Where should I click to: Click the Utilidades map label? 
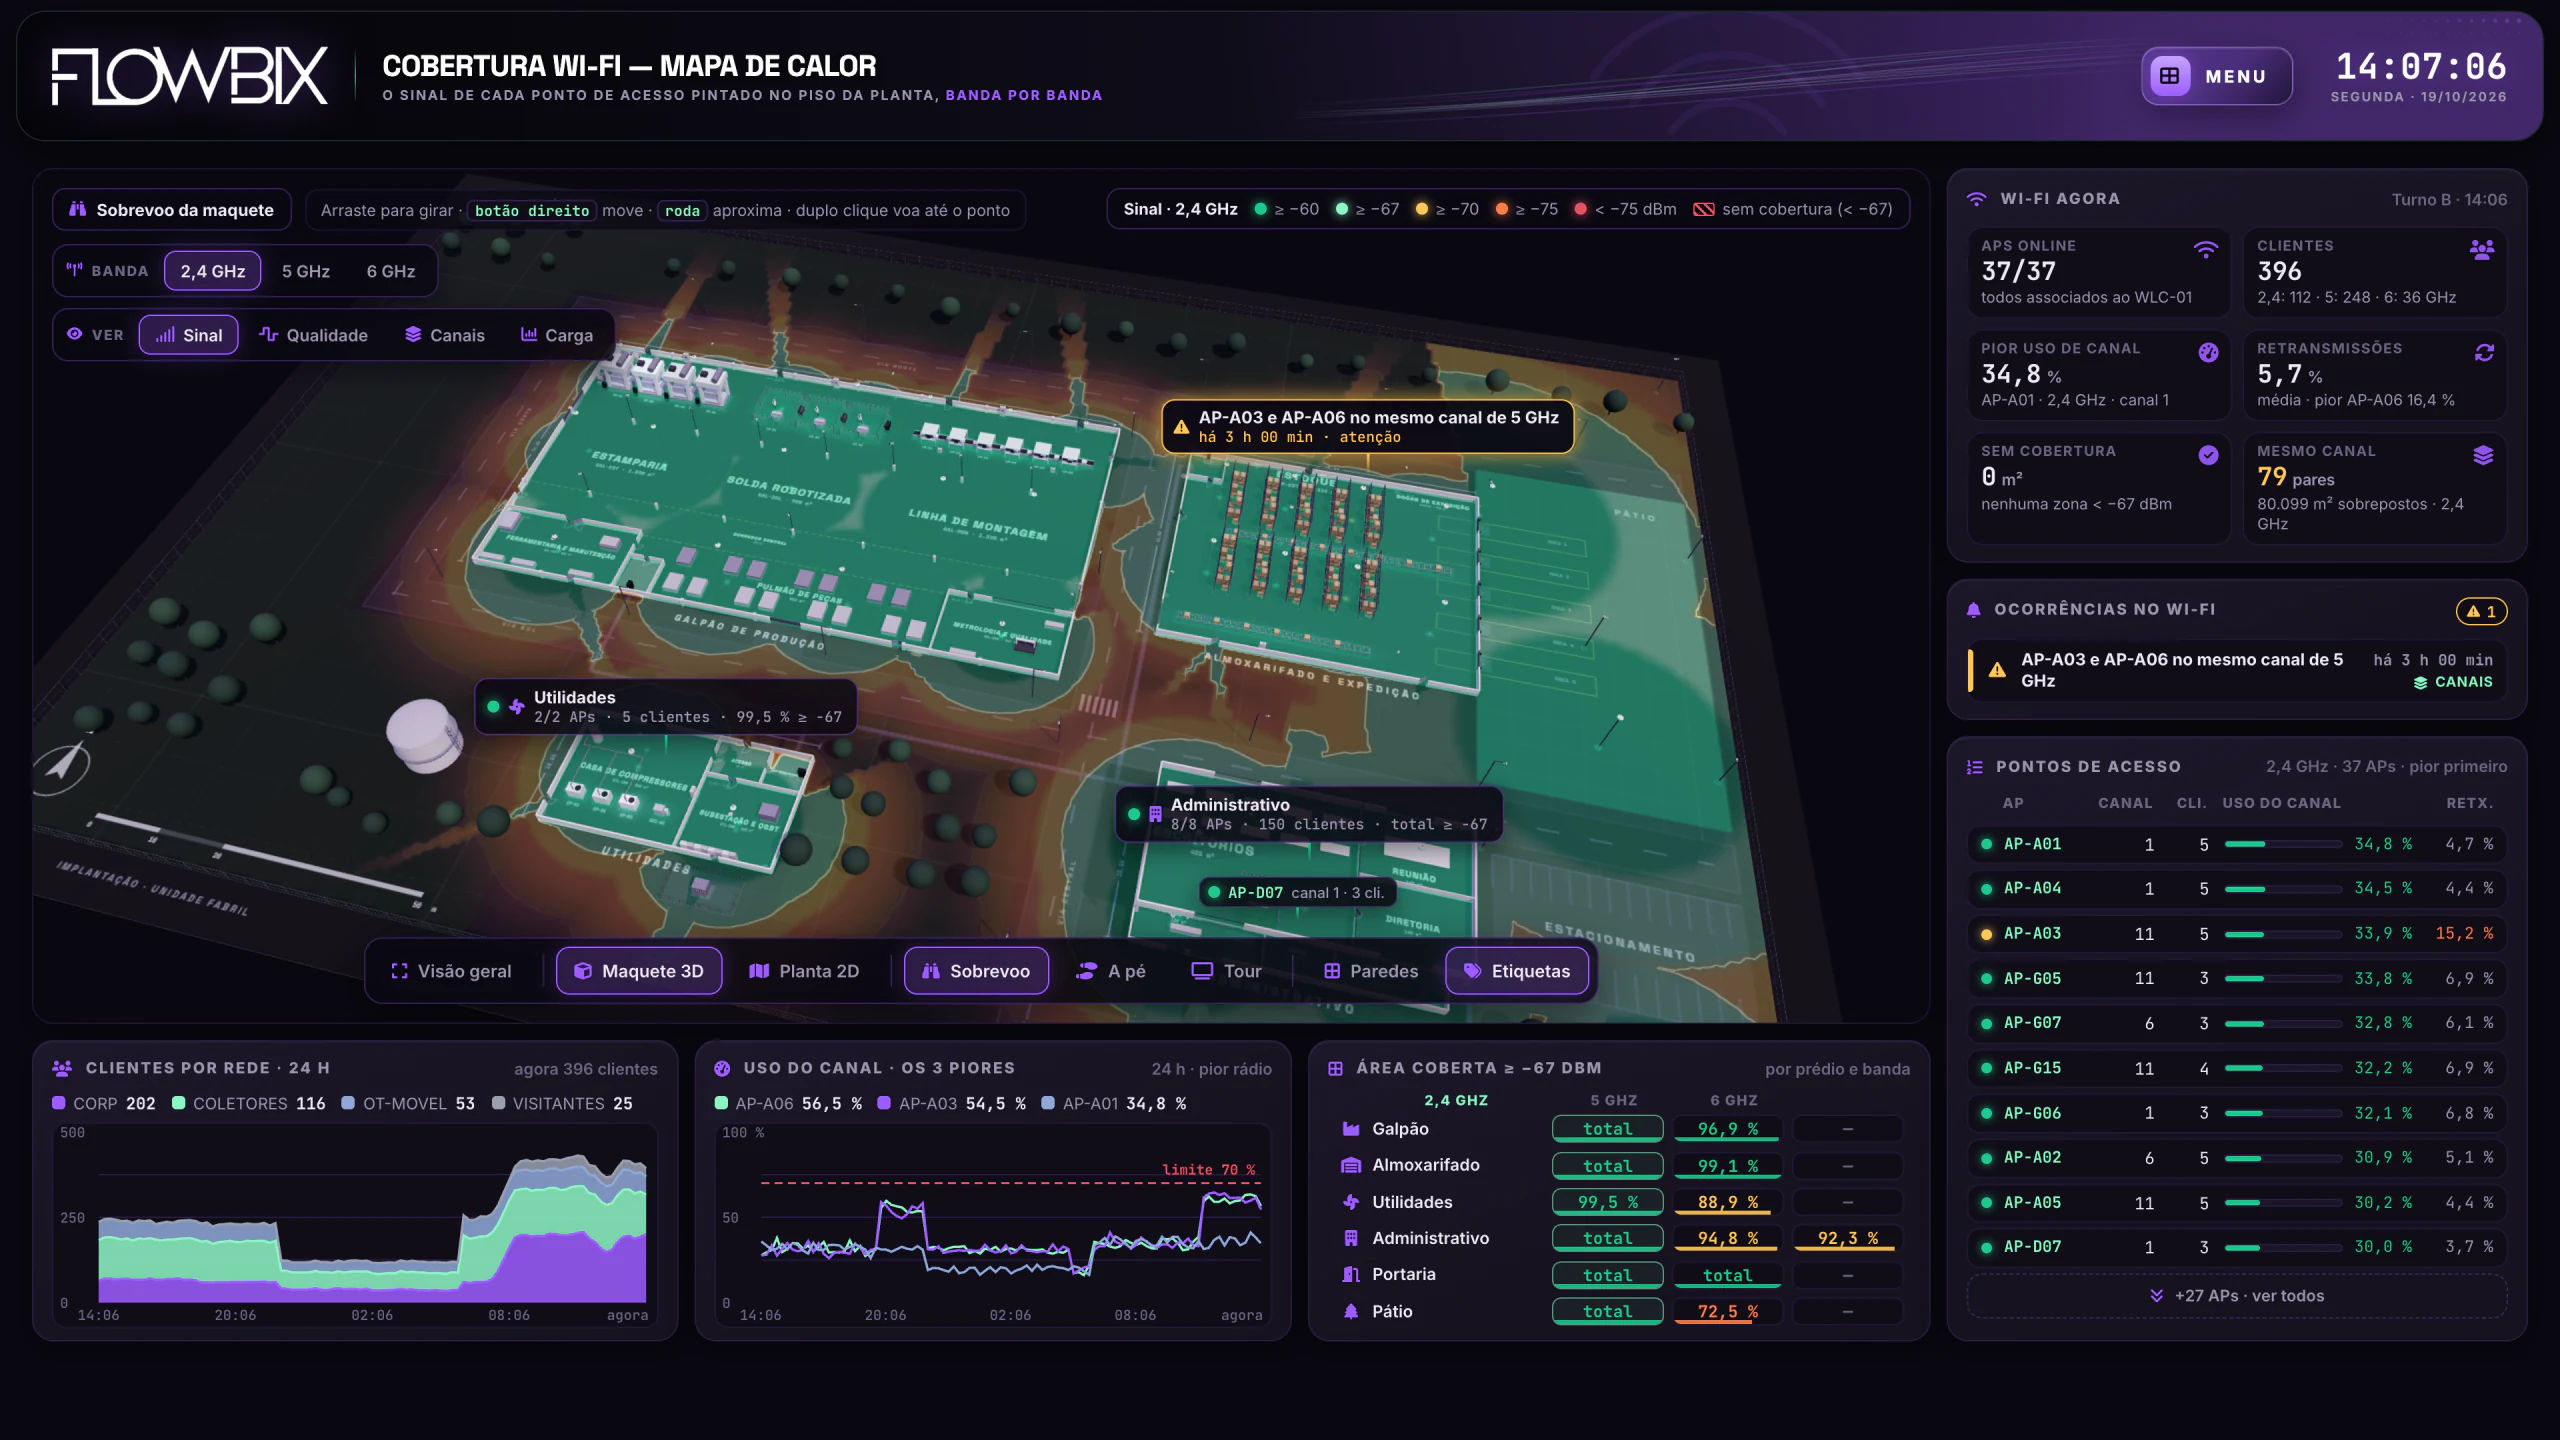[666, 707]
